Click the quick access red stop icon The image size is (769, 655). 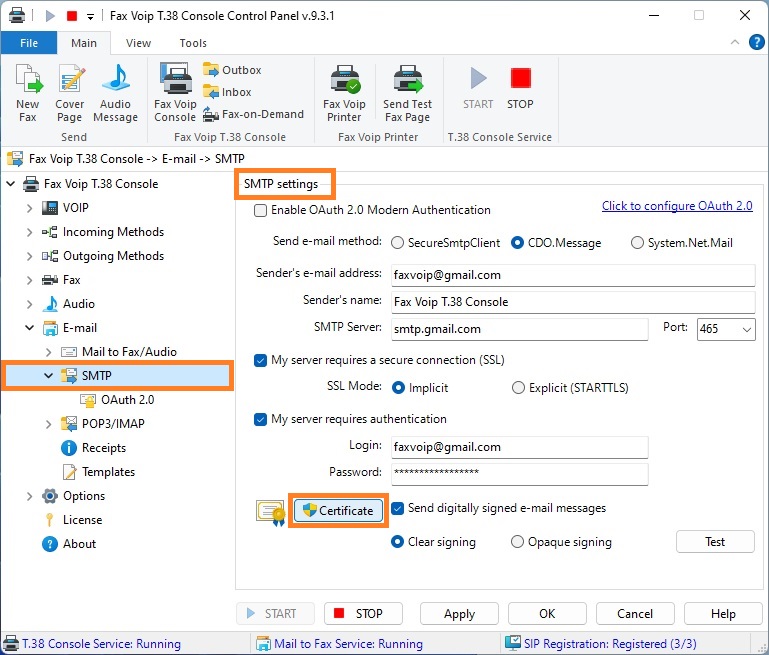point(72,16)
